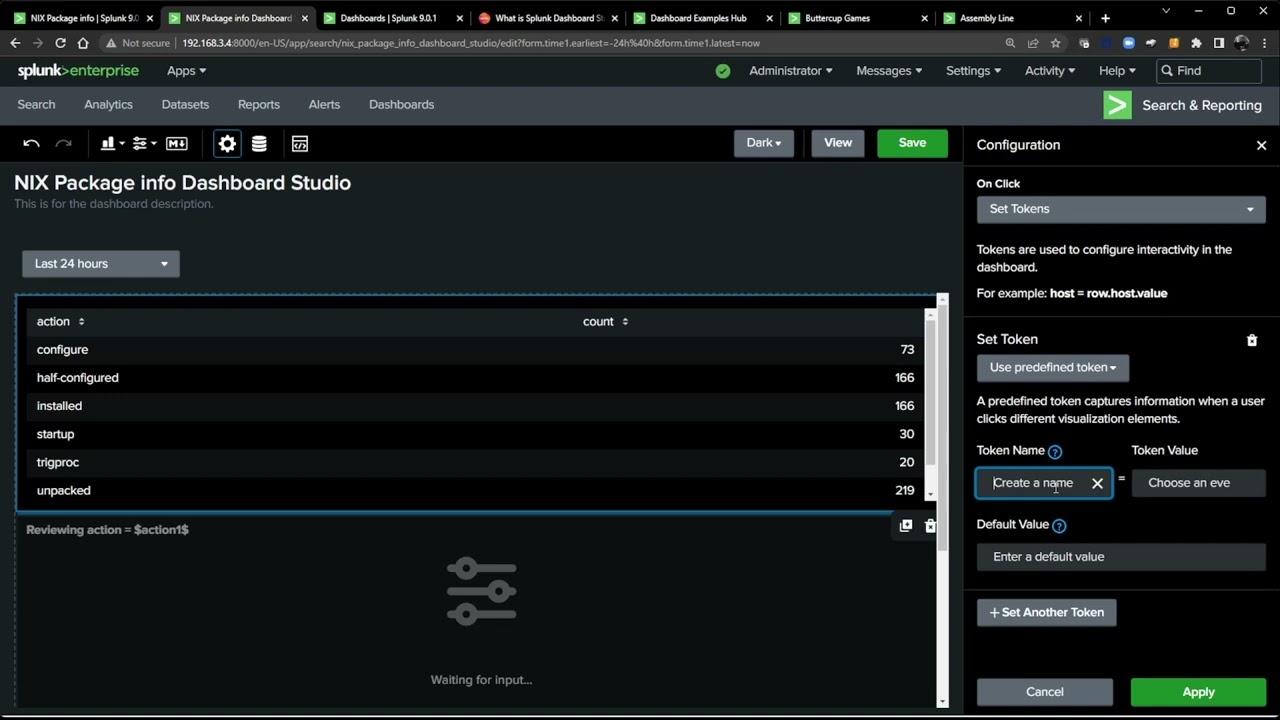Screen dimensions: 1280x720
Task: Open the data sources database icon
Action: point(259,144)
